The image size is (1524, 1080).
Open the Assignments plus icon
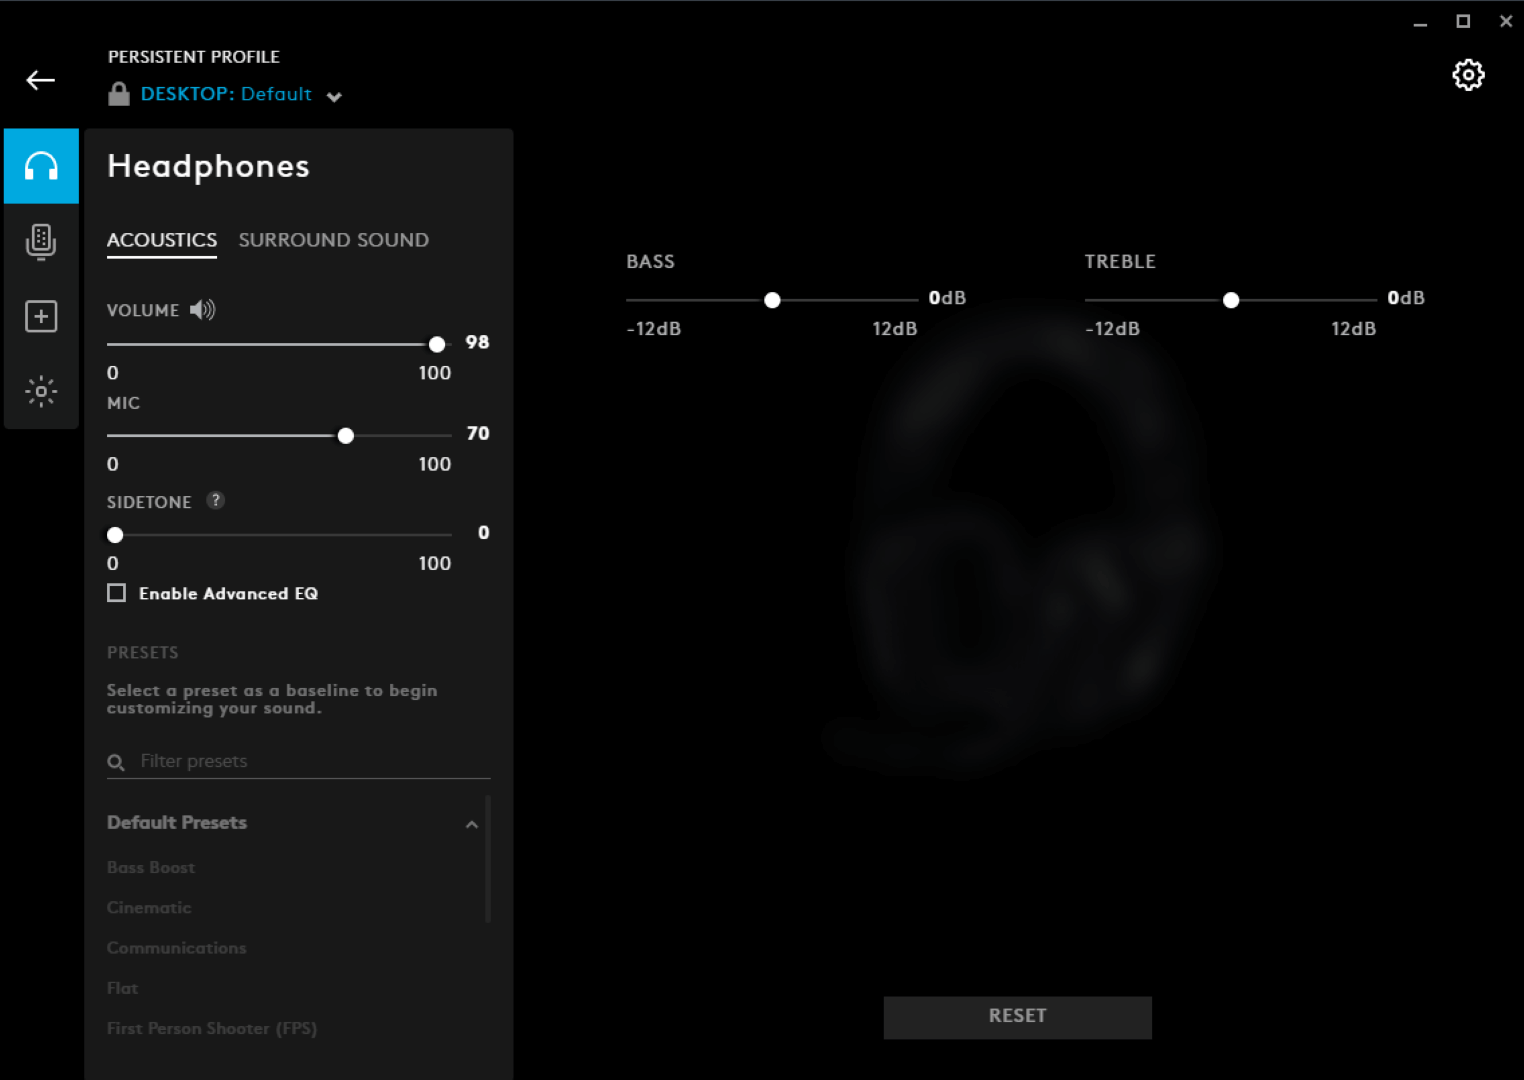41,316
